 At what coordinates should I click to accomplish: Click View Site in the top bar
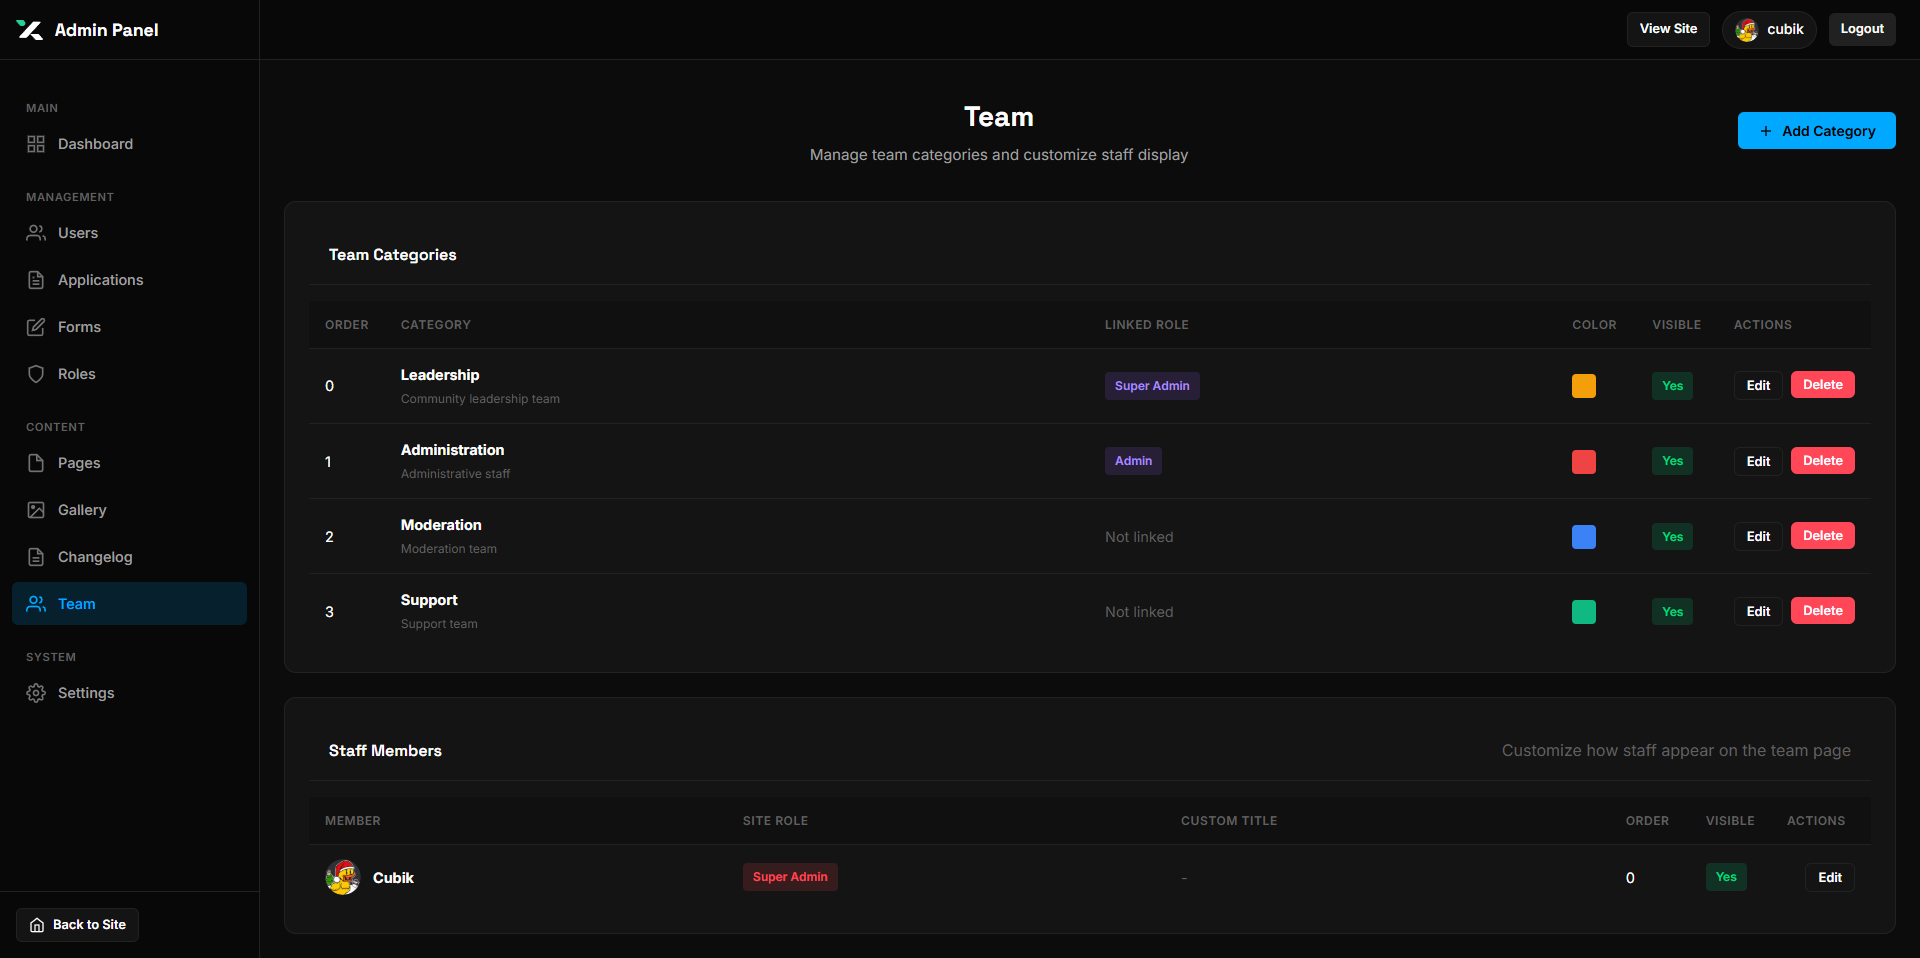click(x=1668, y=29)
